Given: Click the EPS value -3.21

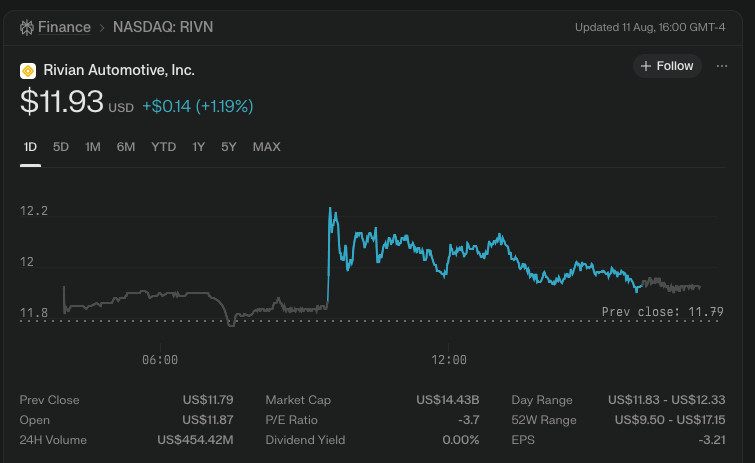Looking at the screenshot, I should (712, 440).
